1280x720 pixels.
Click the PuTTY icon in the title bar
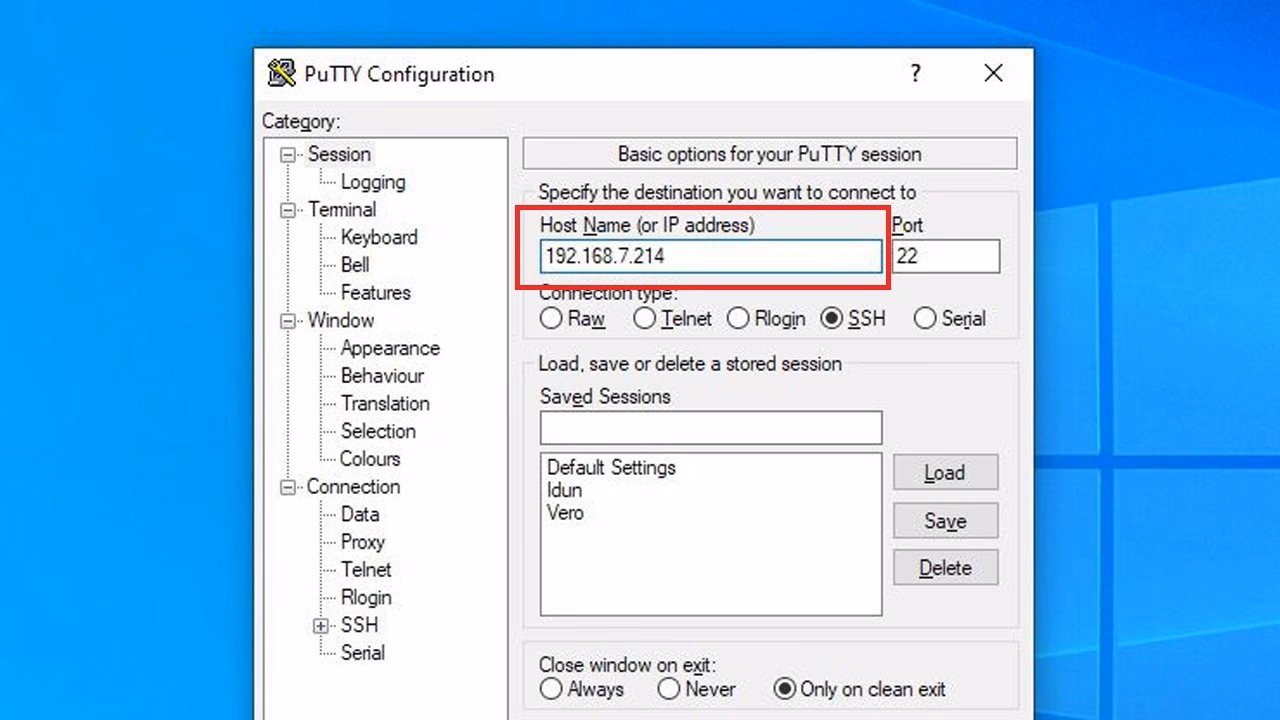pyautogui.click(x=283, y=73)
